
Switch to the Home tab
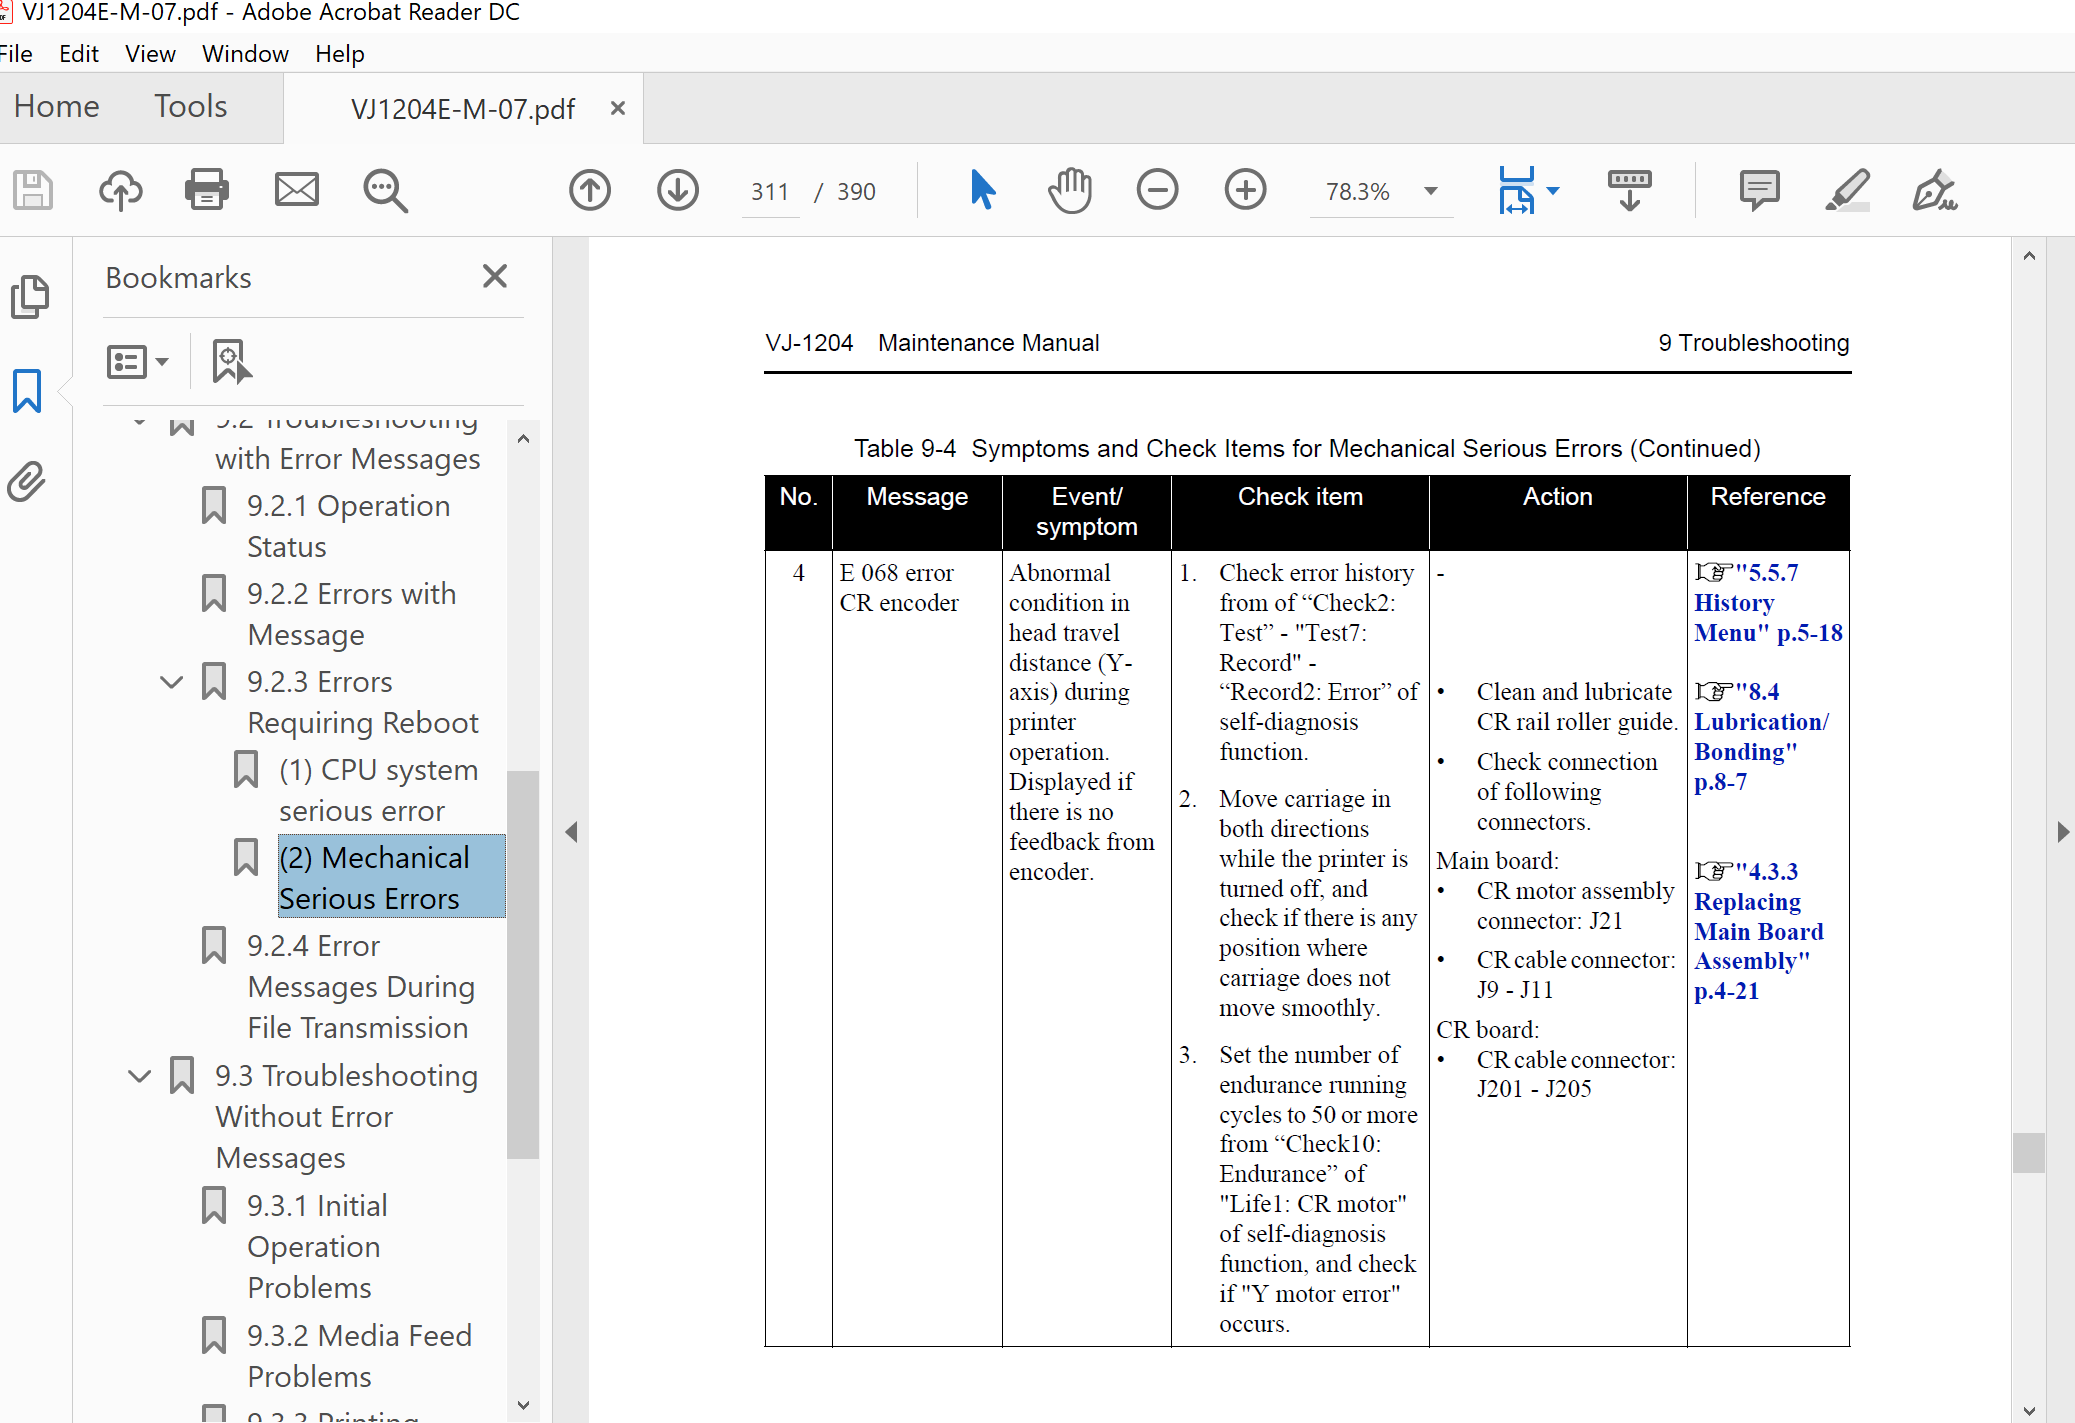[x=57, y=106]
